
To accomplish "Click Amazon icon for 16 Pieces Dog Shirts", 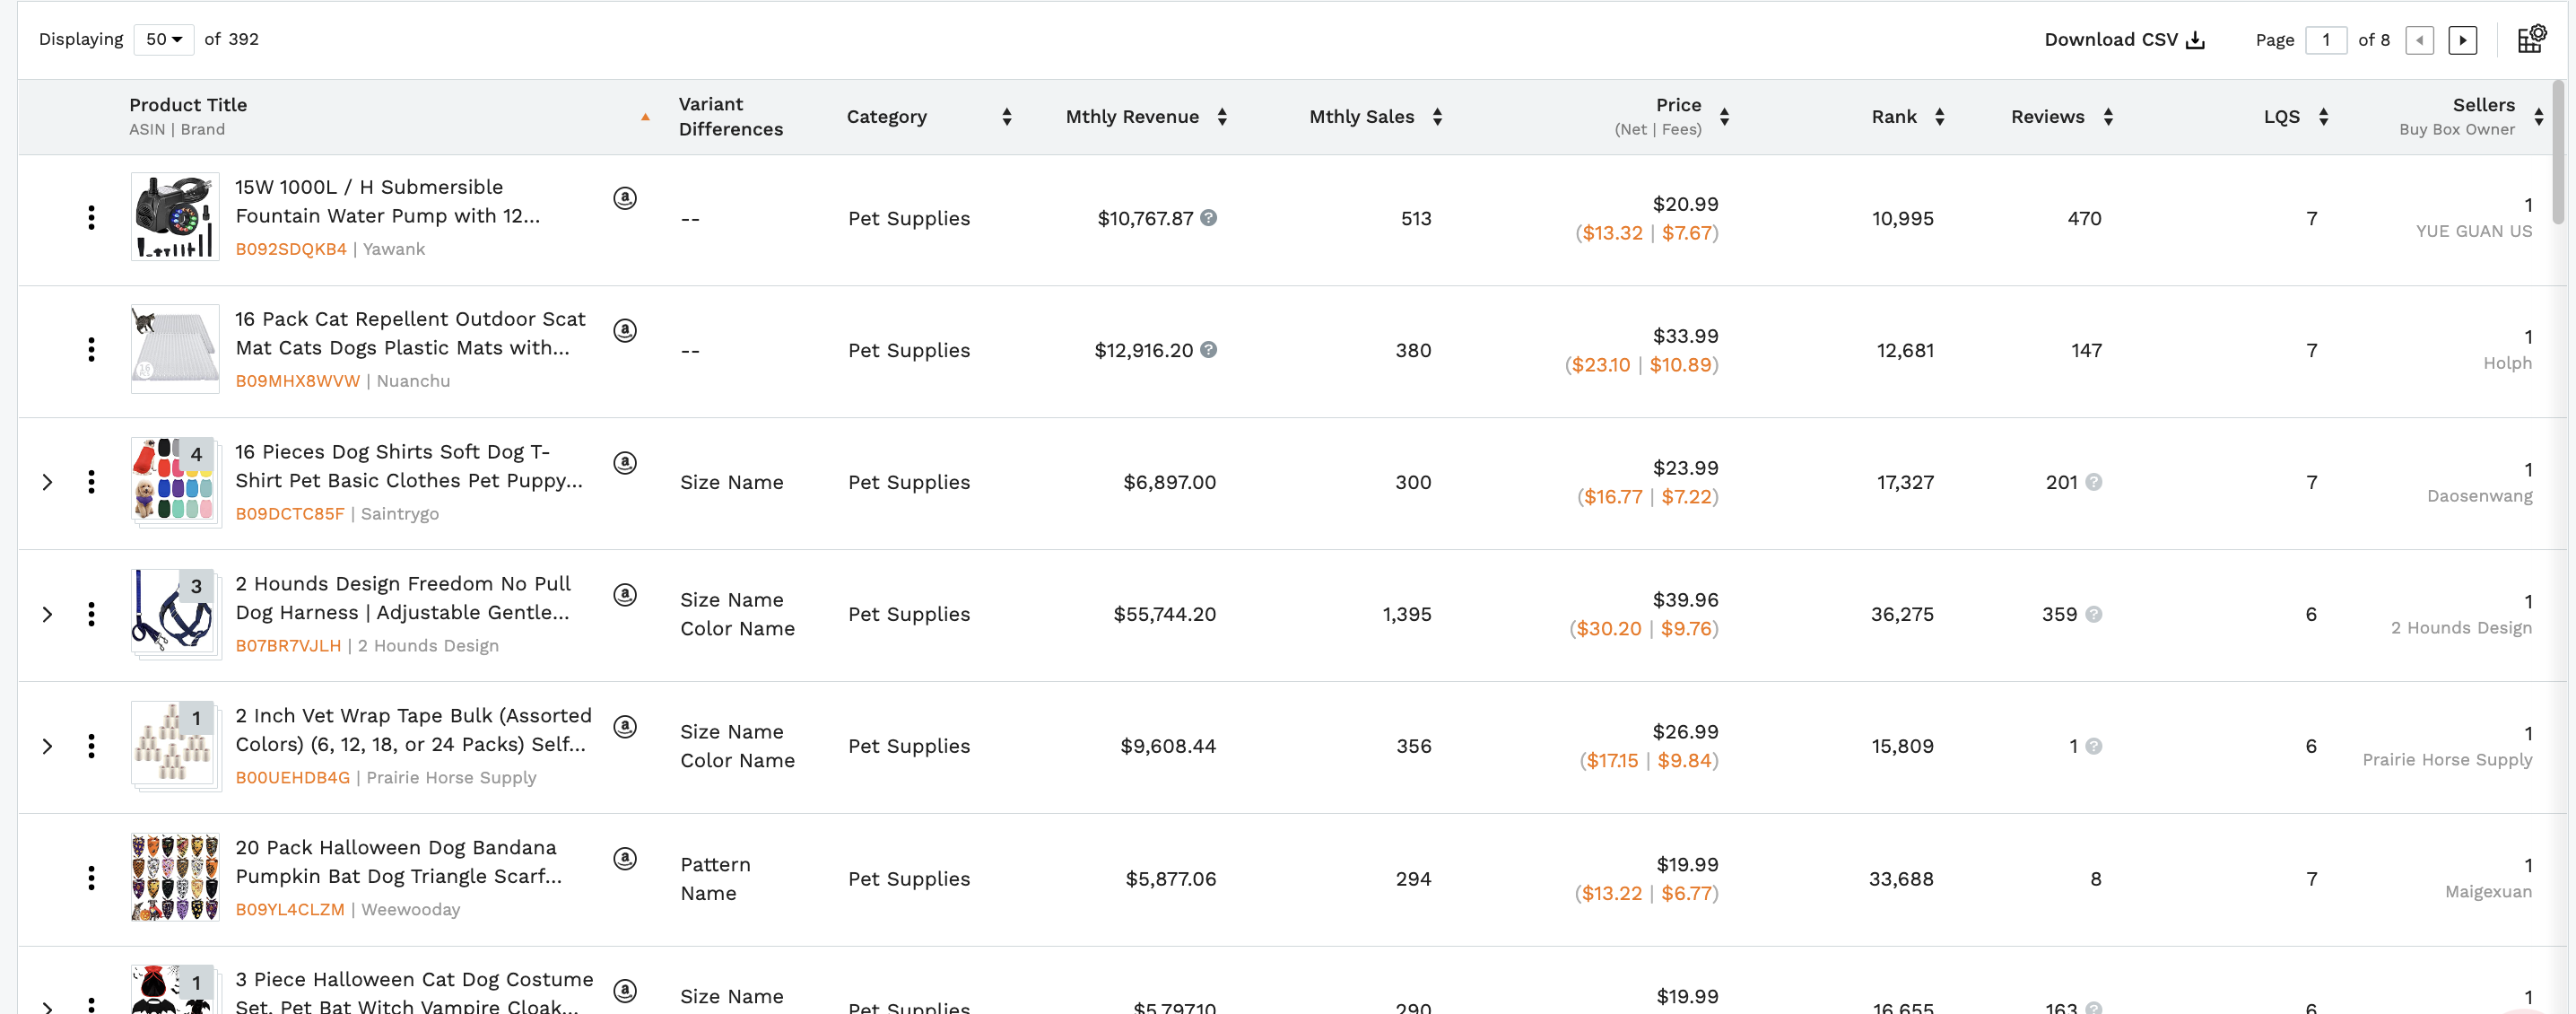I will (x=625, y=462).
